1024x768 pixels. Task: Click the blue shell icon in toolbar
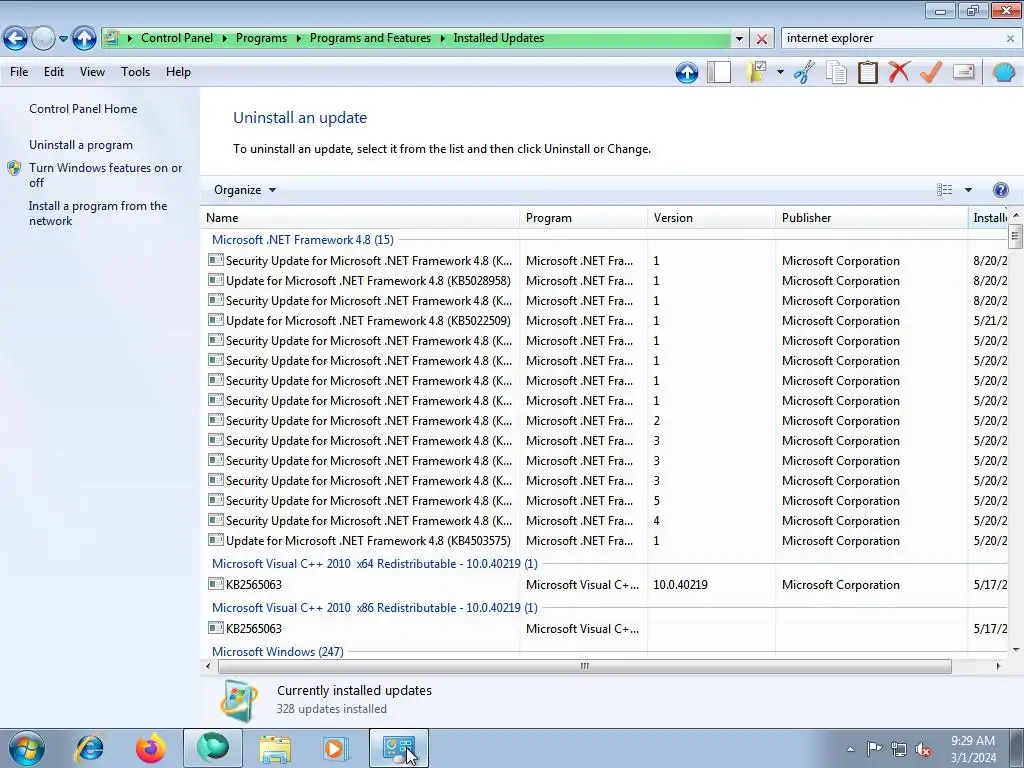coord(1004,71)
